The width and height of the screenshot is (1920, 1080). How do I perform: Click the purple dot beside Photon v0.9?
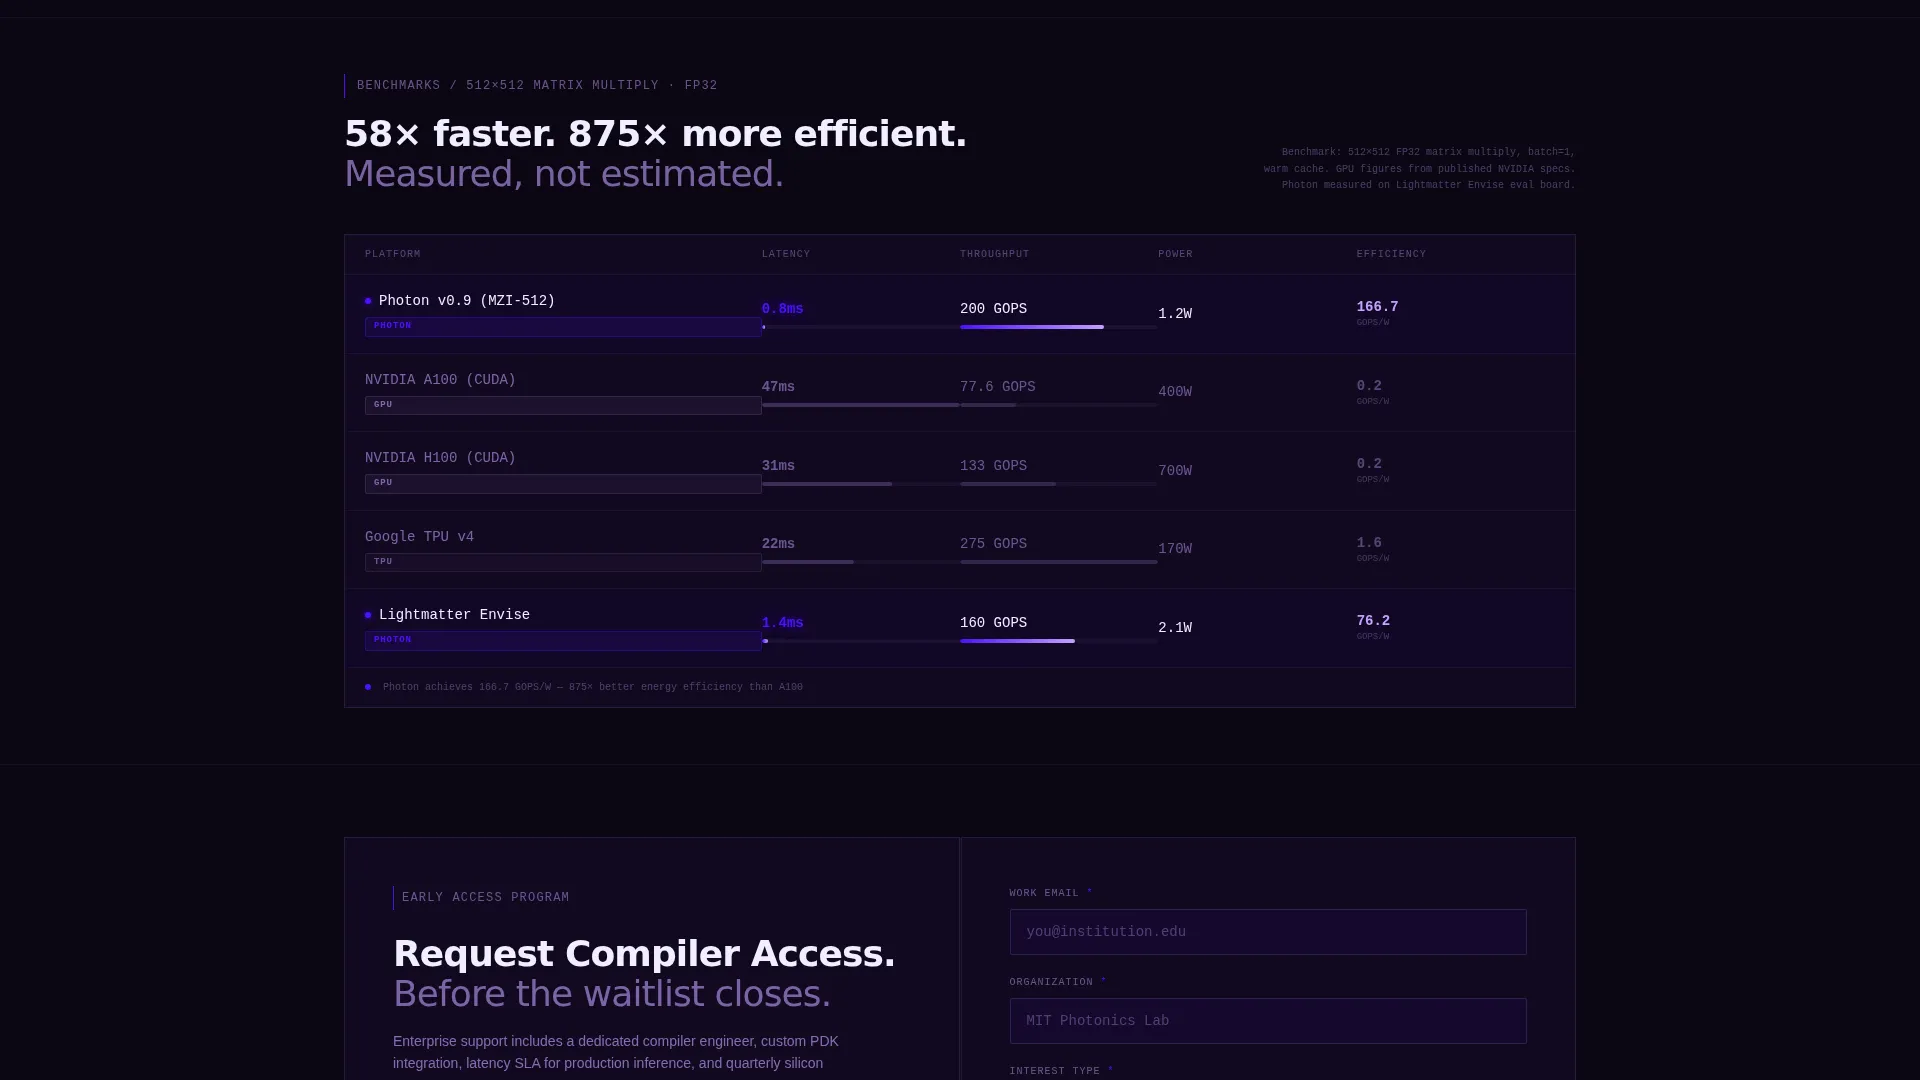point(368,301)
